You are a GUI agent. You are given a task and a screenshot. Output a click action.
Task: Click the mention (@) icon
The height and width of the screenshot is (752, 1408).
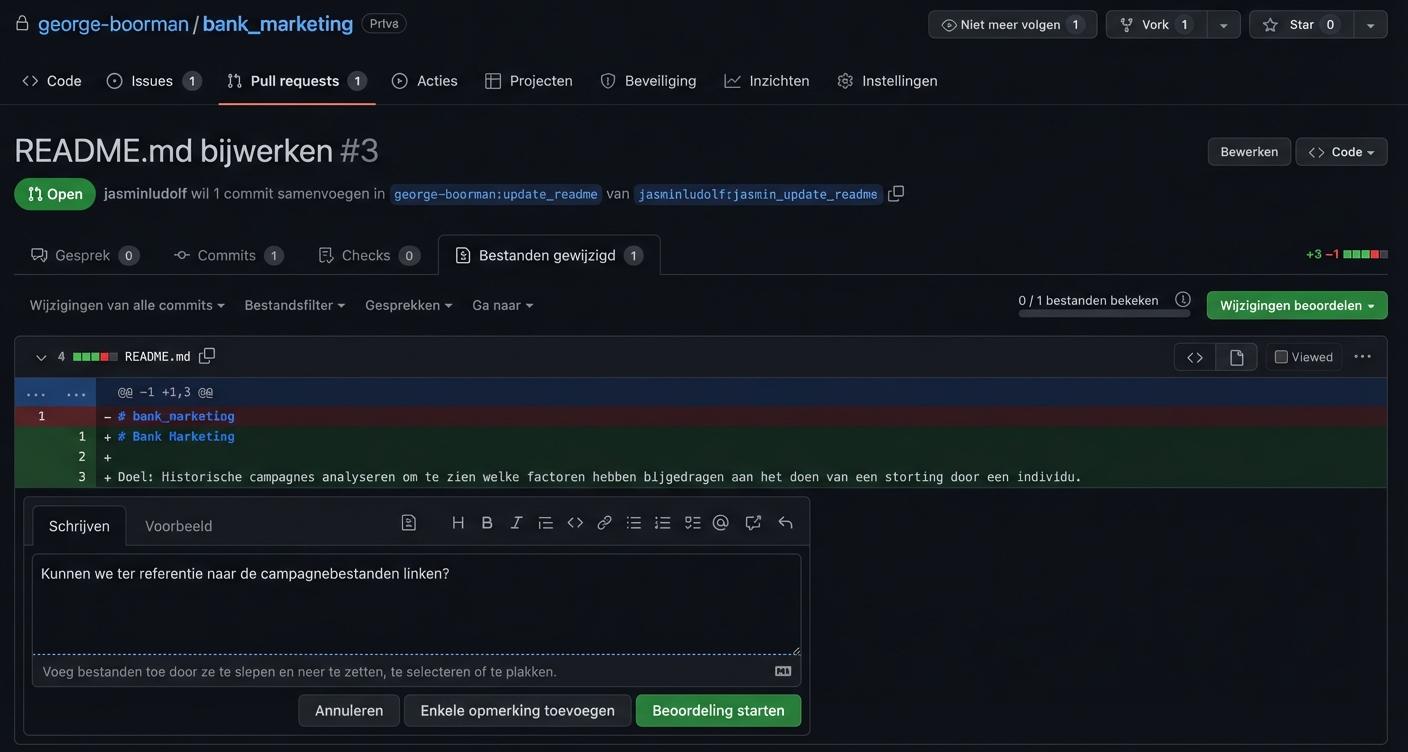(721, 523)
